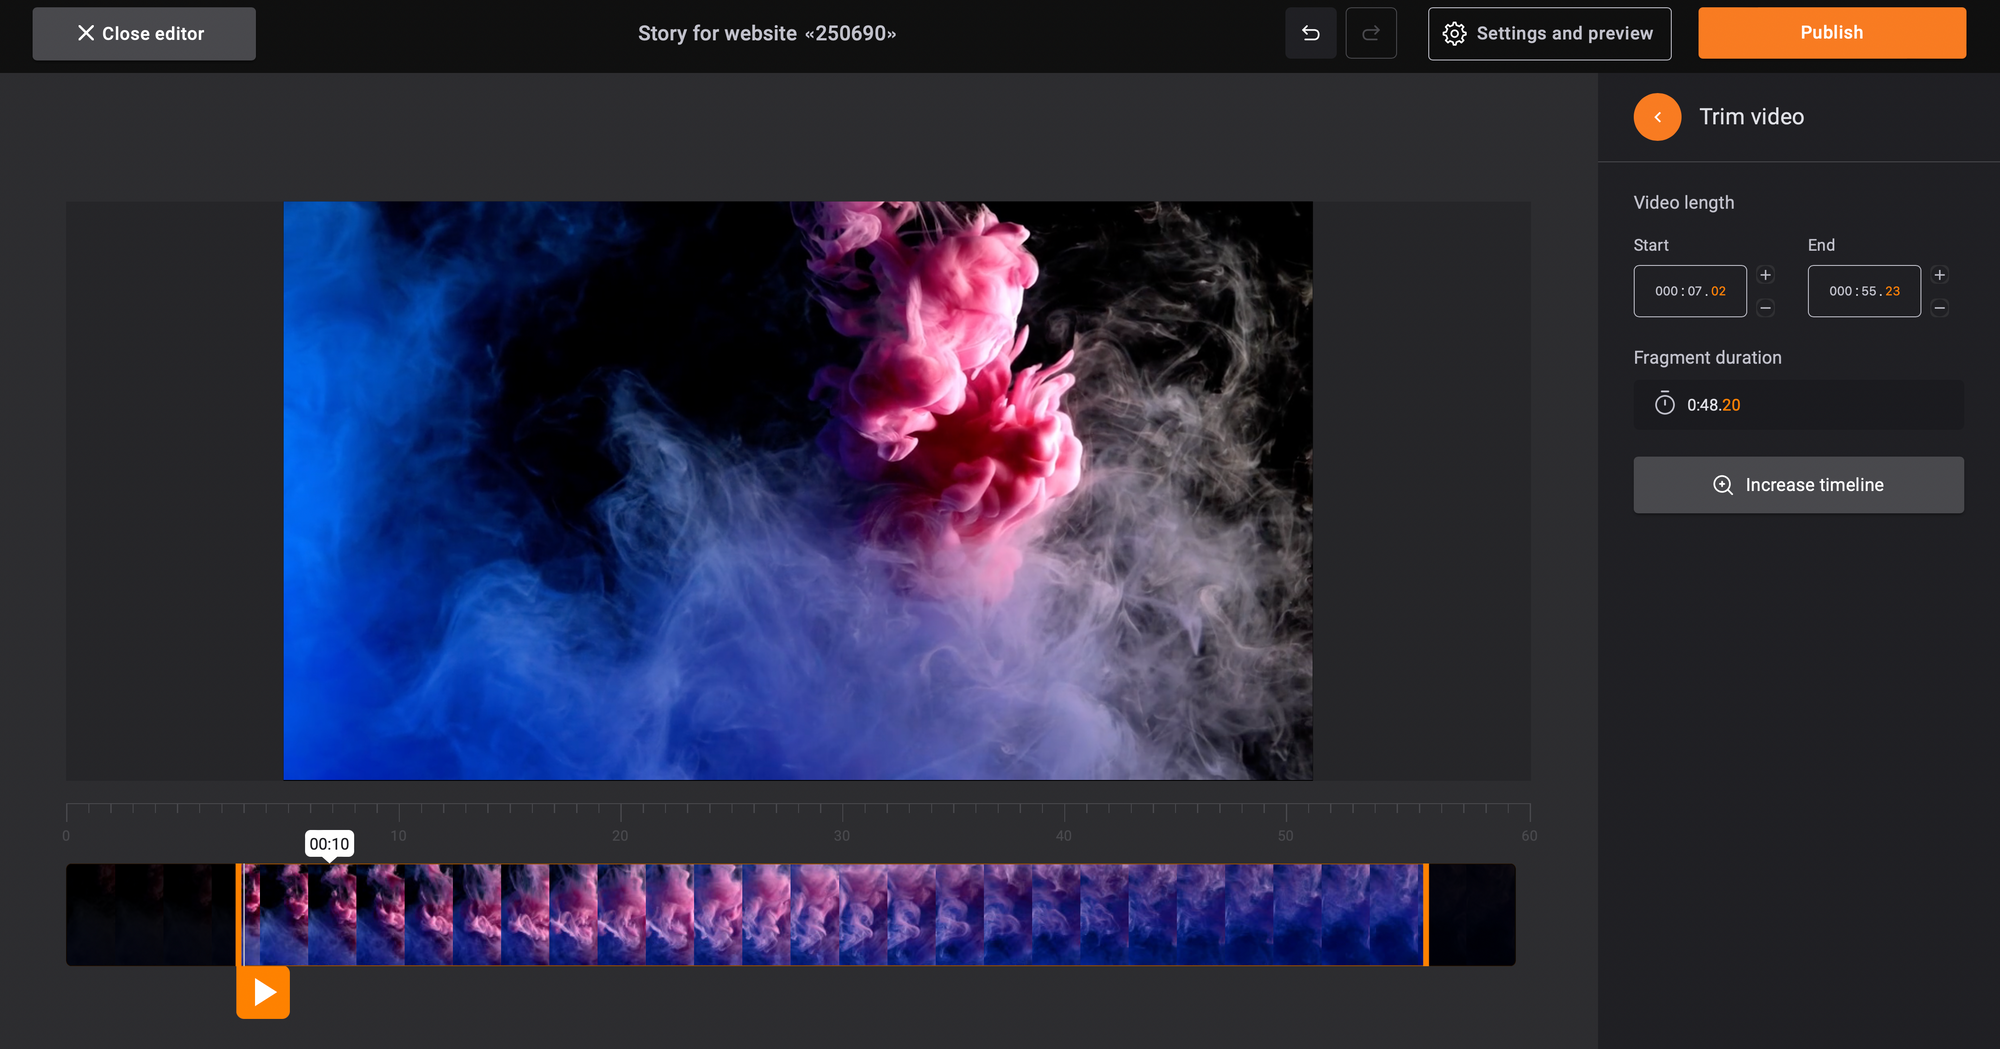Decrease the Start time with minus stepper

point(1765,308)
